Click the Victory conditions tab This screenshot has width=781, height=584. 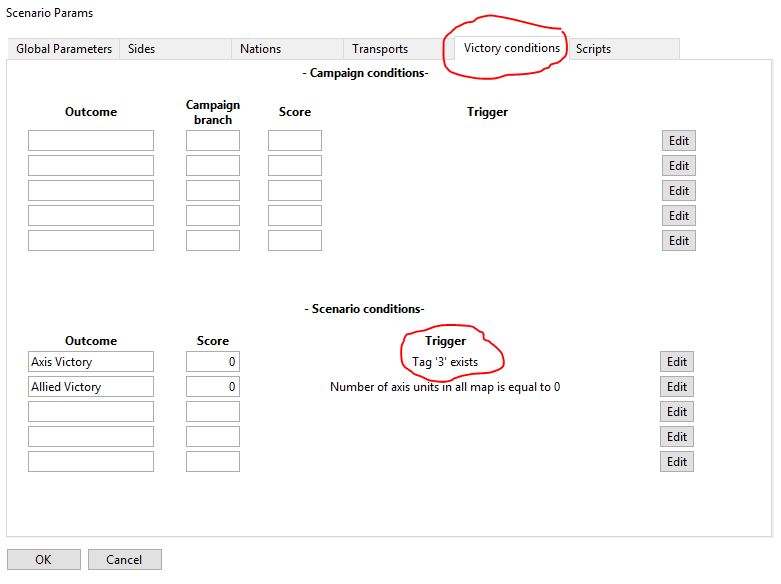511,48
